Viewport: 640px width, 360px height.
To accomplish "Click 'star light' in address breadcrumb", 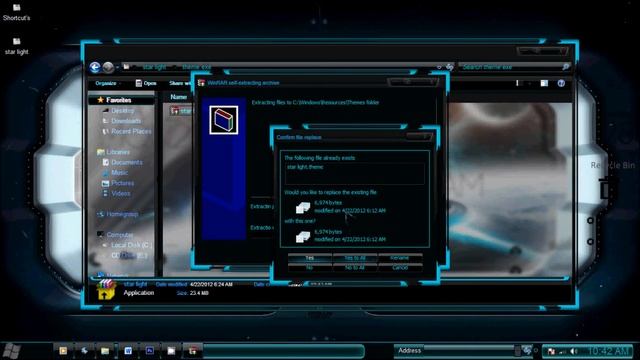I will tap(154, 67).
